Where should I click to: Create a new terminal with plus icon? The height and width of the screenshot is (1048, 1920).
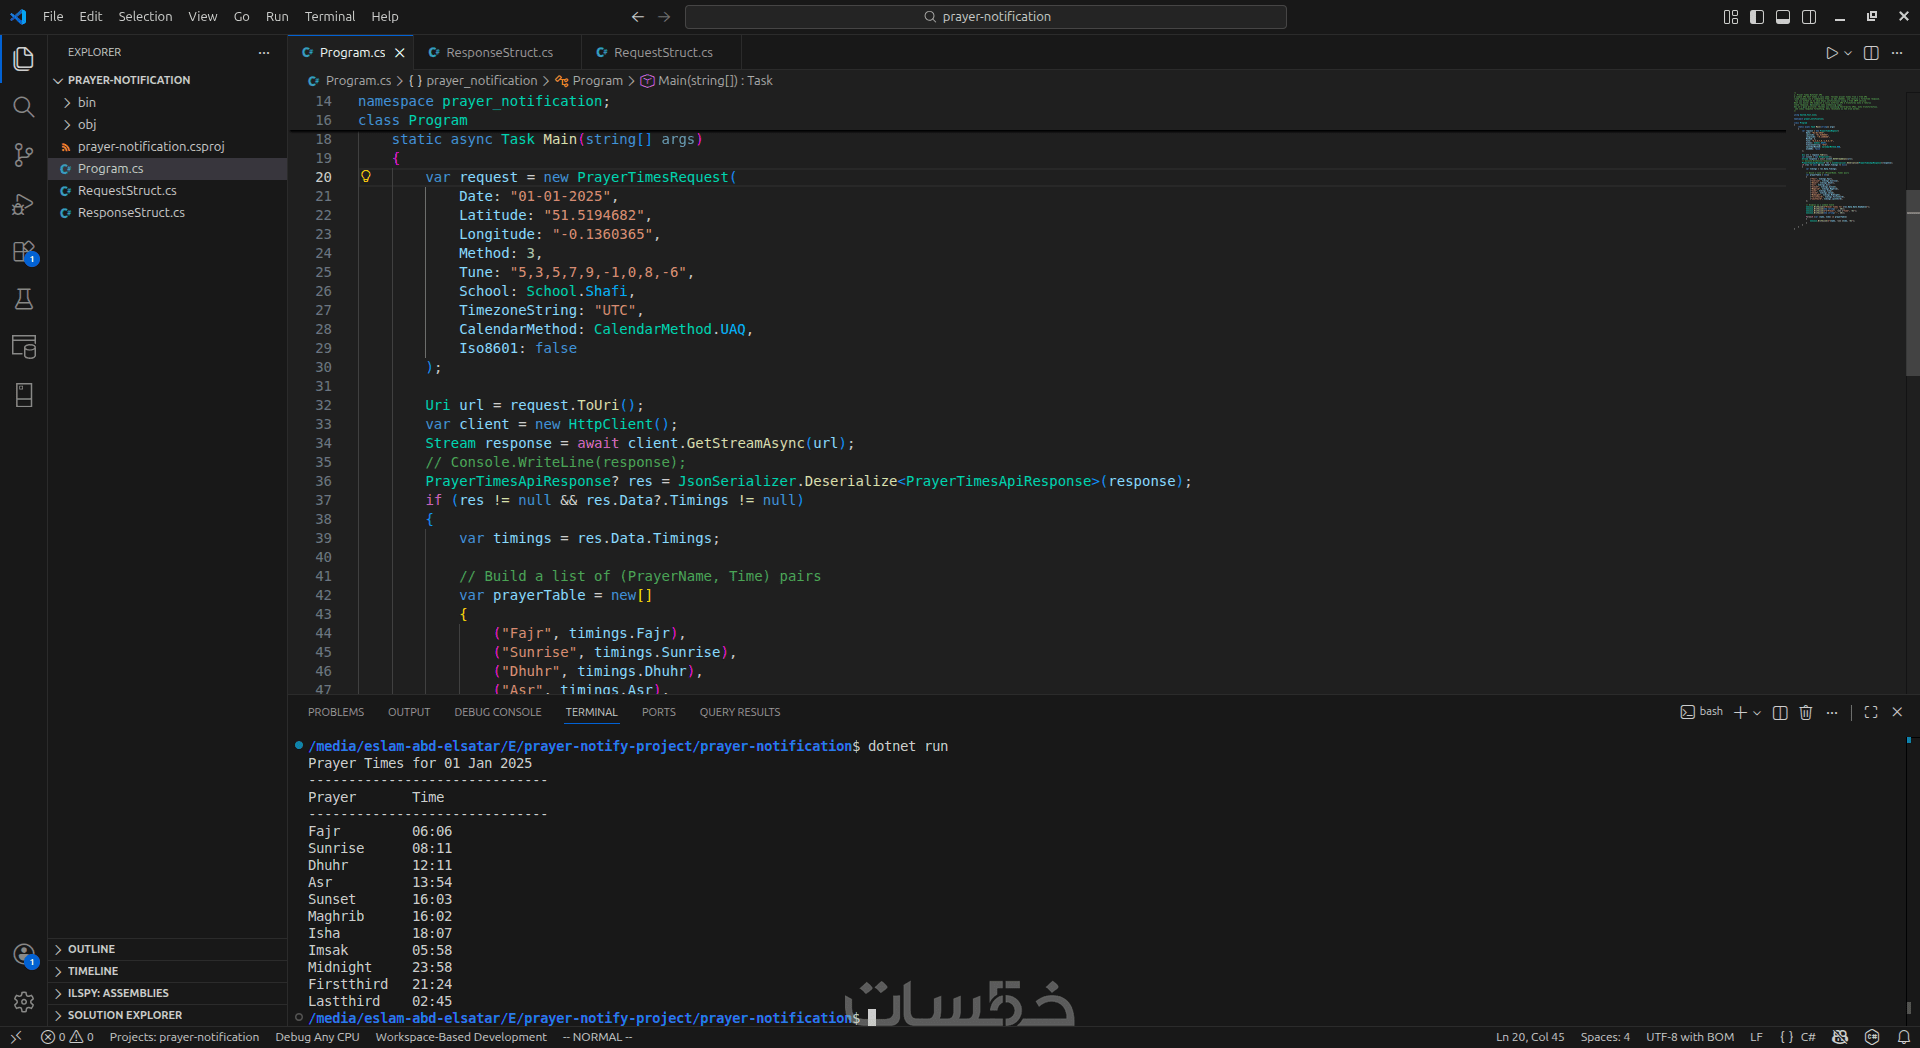click(x=1740, y=712)
